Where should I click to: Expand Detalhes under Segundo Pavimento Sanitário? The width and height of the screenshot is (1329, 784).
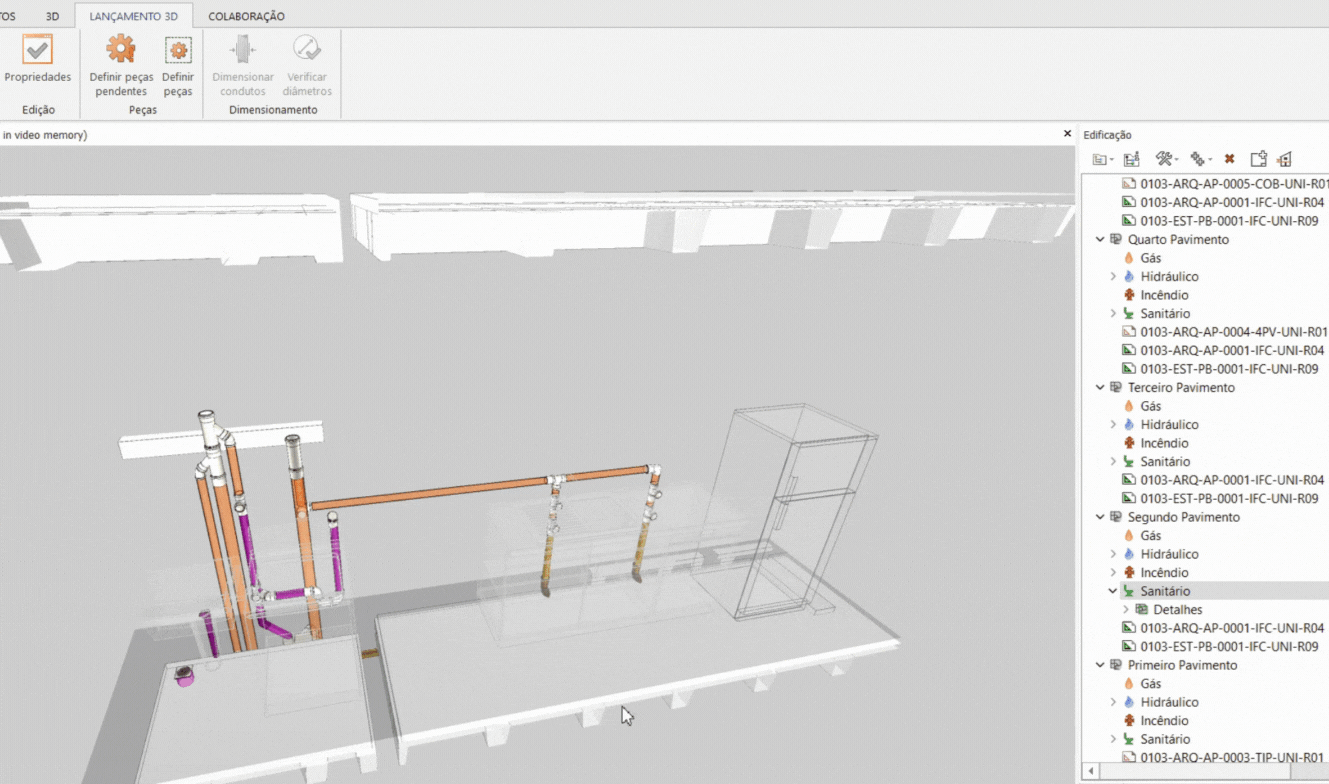1126,610
